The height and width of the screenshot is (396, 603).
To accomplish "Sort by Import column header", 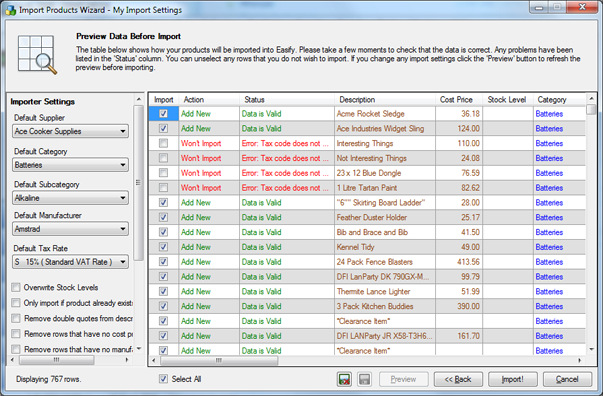I will point(164,100).
